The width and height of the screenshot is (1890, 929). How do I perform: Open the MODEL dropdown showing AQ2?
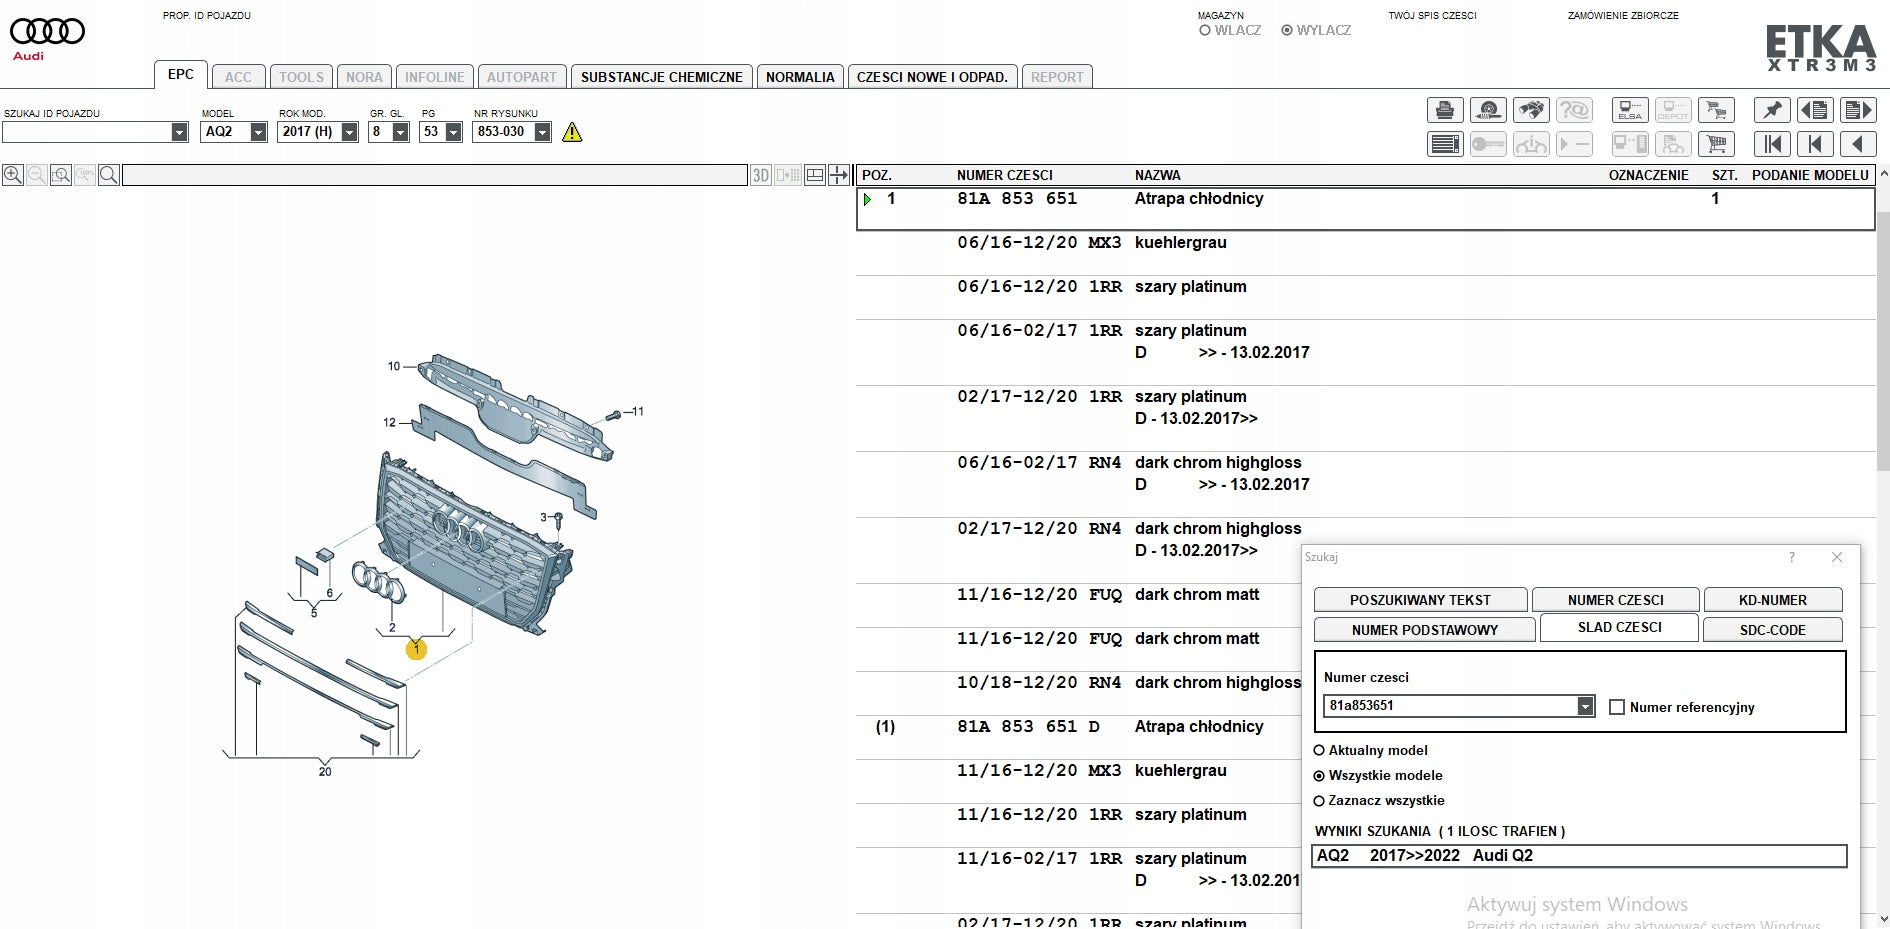point(258,132)
